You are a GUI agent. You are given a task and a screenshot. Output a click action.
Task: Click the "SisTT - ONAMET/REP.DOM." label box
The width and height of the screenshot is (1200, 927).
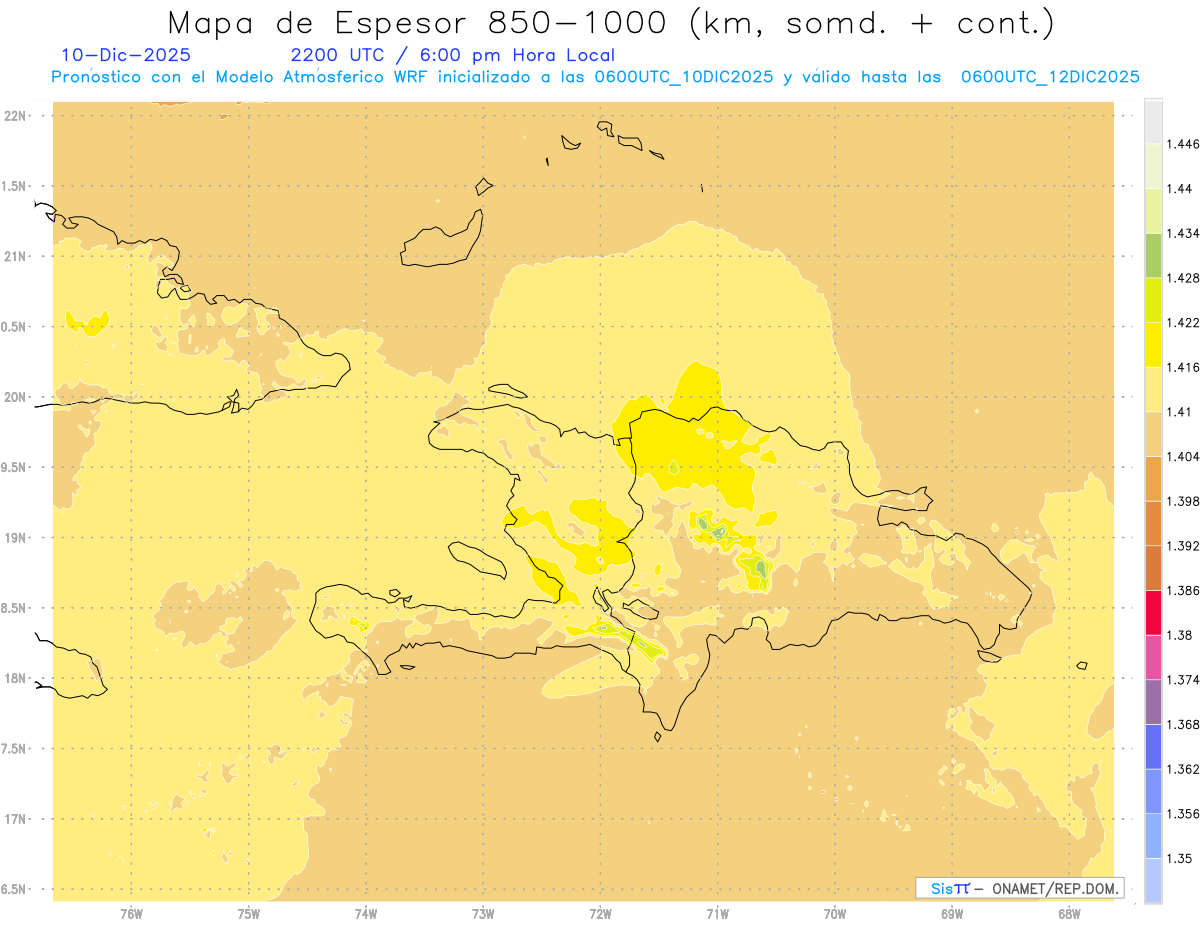[x=1020, y=887]
